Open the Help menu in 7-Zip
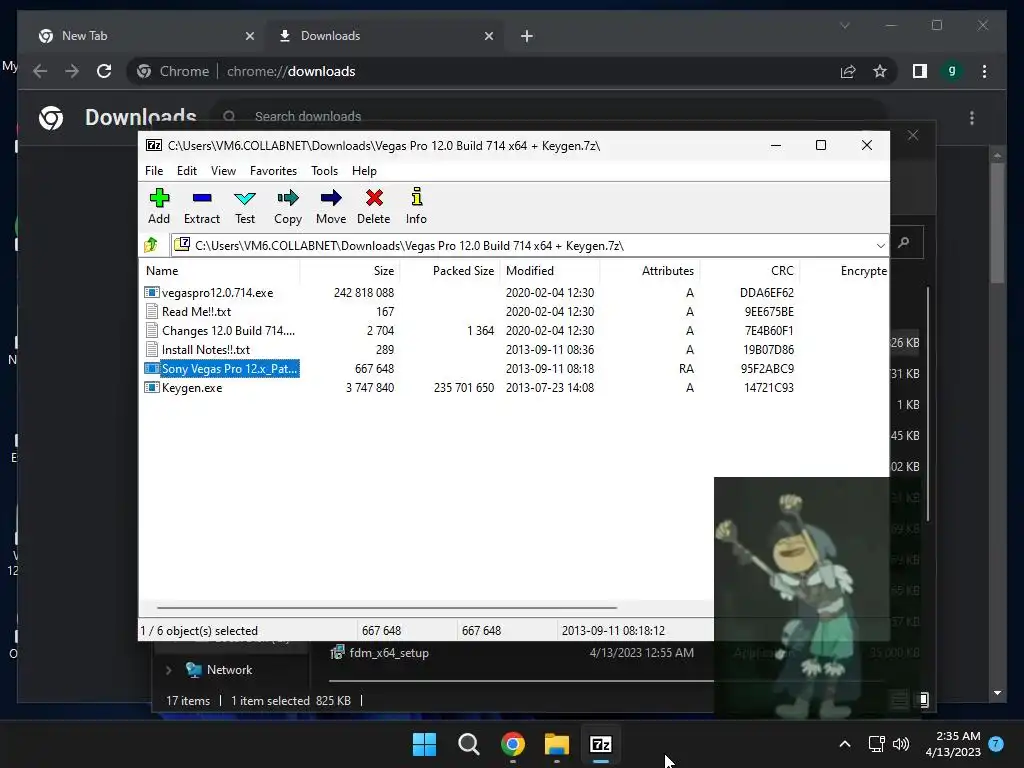Screen dimensions: 1024x768 coord(364,170)
